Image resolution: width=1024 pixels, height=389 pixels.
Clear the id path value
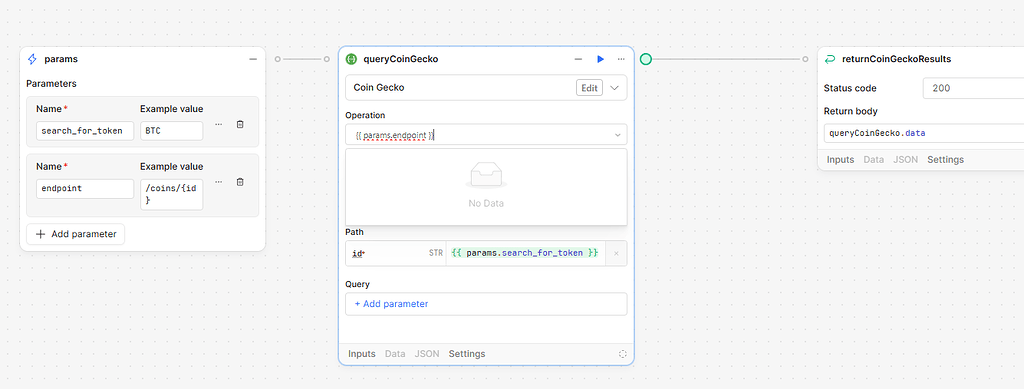616,253
